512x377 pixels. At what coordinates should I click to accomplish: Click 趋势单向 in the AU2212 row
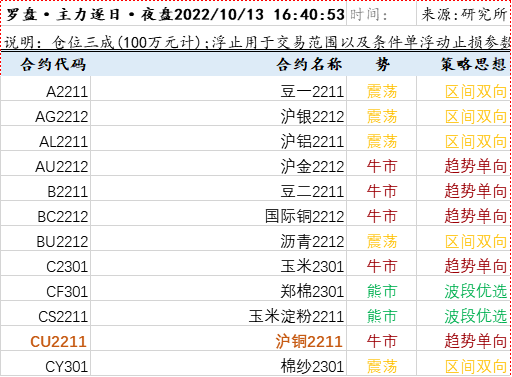pyautogui.click(x=476, y=166)
